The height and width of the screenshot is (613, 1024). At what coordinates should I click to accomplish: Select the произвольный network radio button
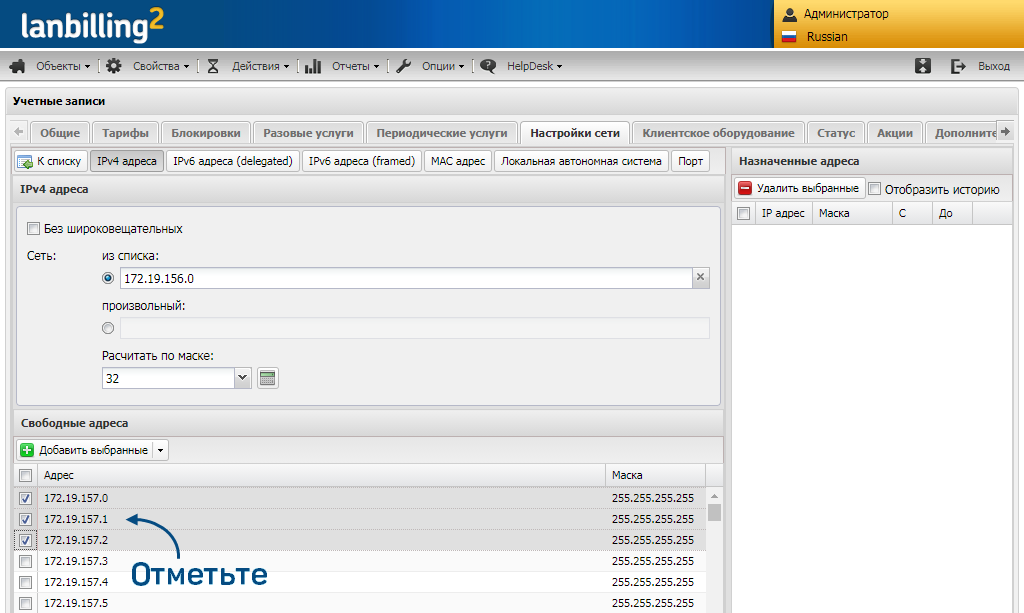pyautogui.click(x=108, y=328)
